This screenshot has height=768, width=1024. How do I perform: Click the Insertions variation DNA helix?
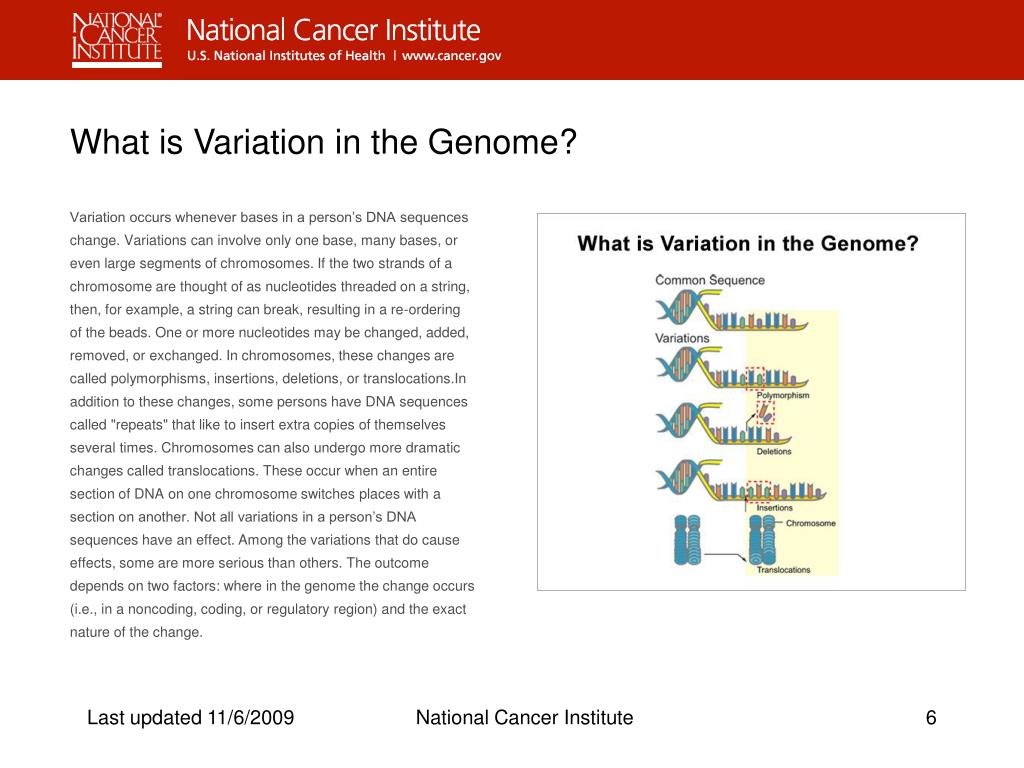coord(741,481)
